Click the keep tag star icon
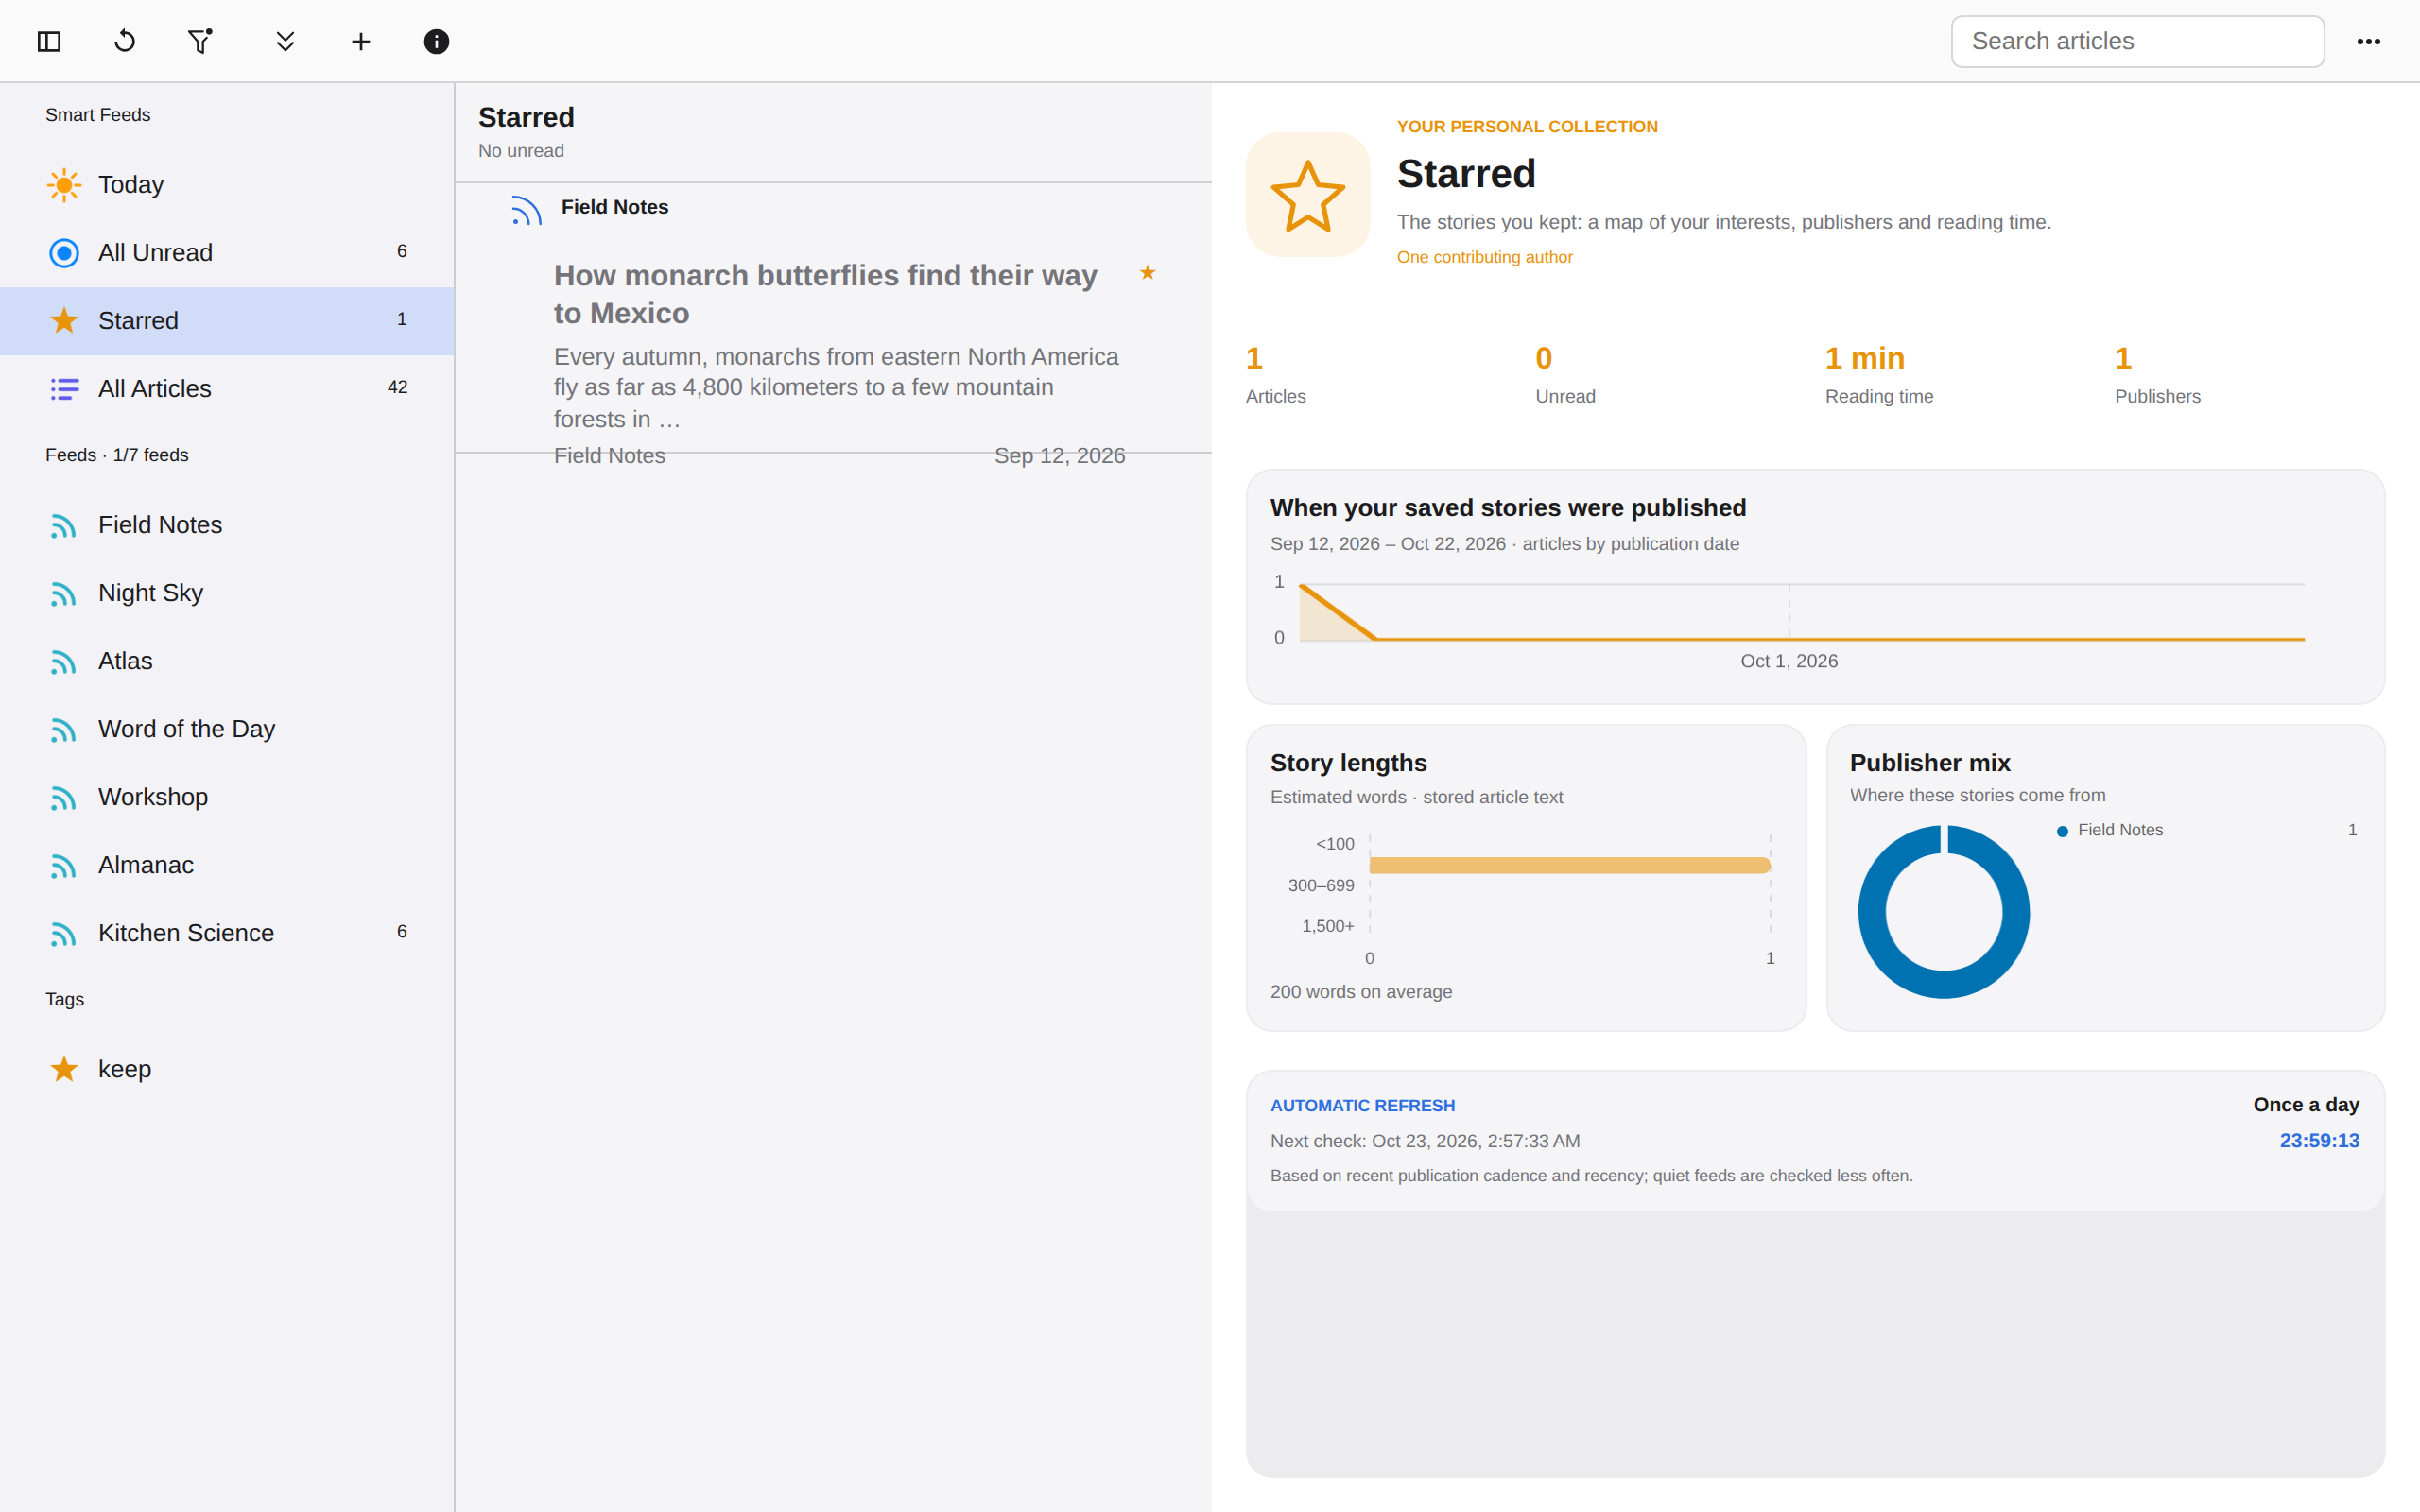The height and width of the screenshot is (1512, 2420). click(x=64, y=1069)
